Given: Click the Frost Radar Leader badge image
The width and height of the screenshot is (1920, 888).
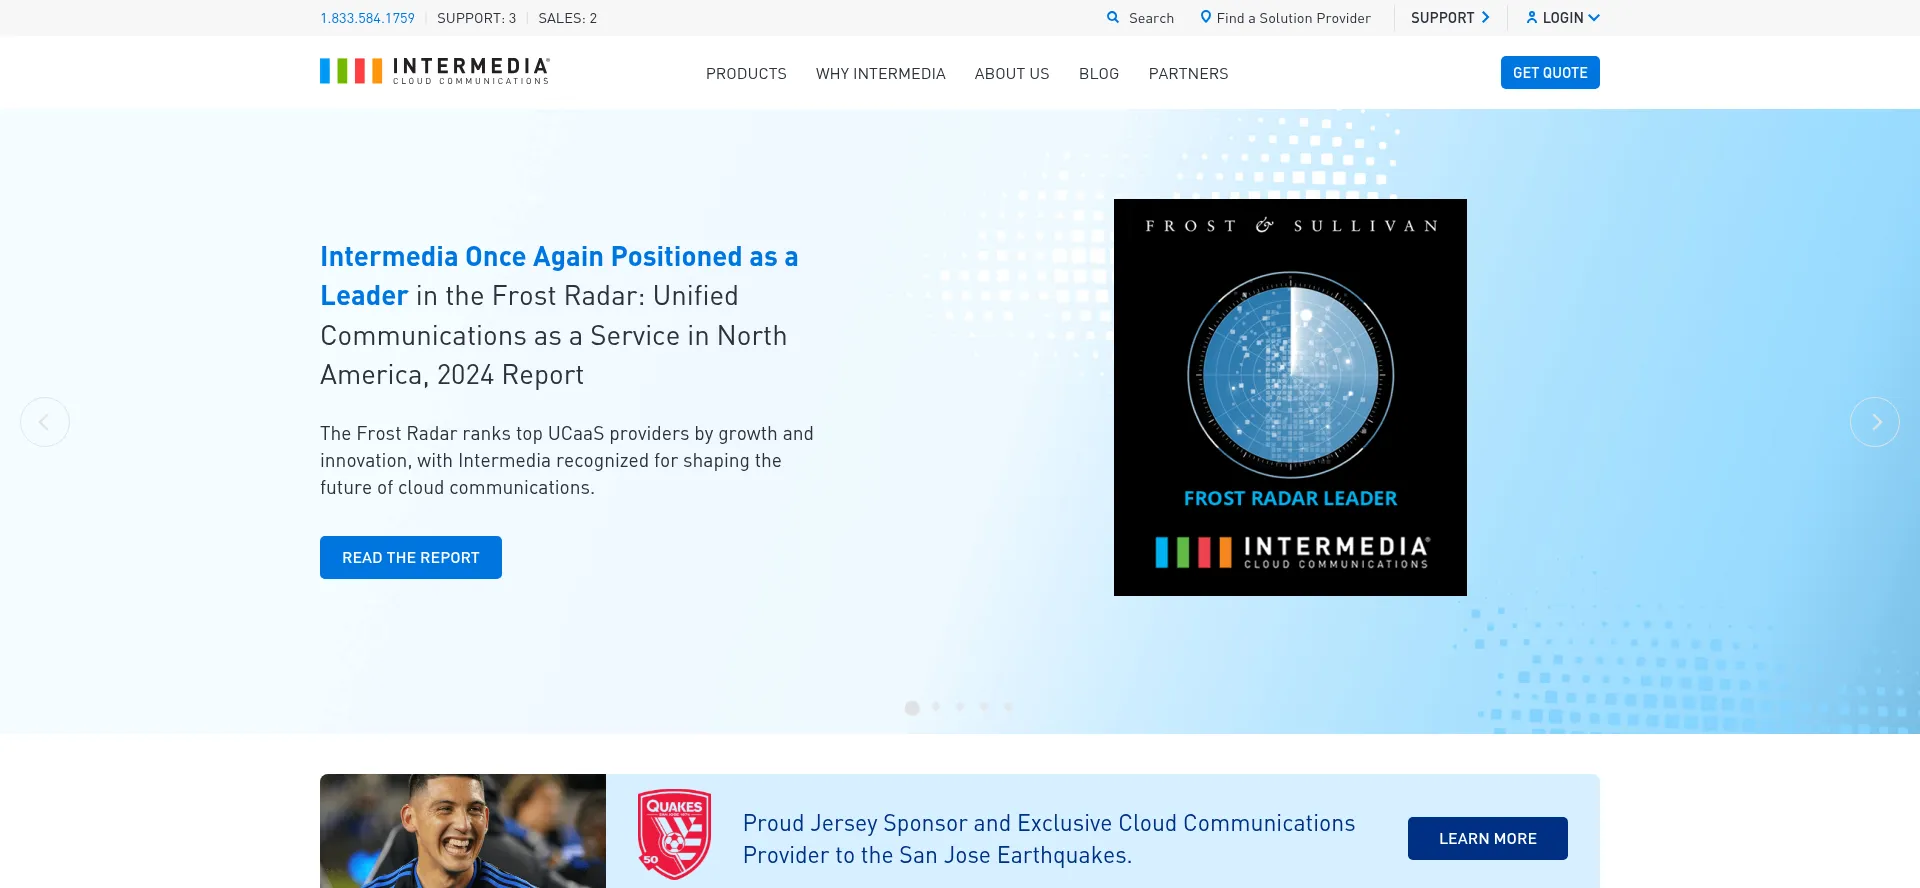Looking at the screenshot, I should tap(1290, 397).
